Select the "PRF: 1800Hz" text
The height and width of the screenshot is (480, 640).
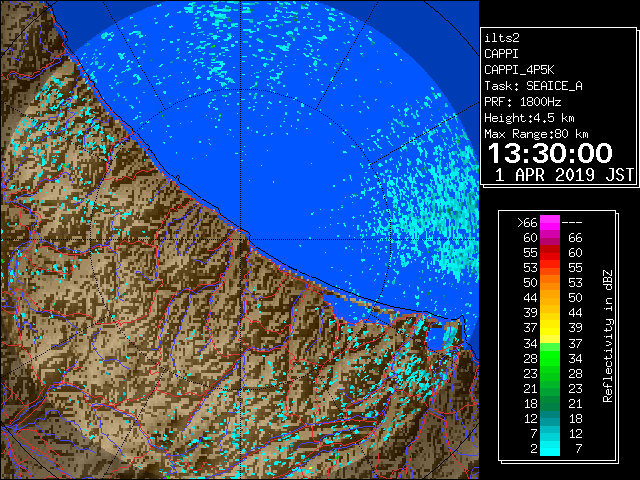(x=522, y=102)
